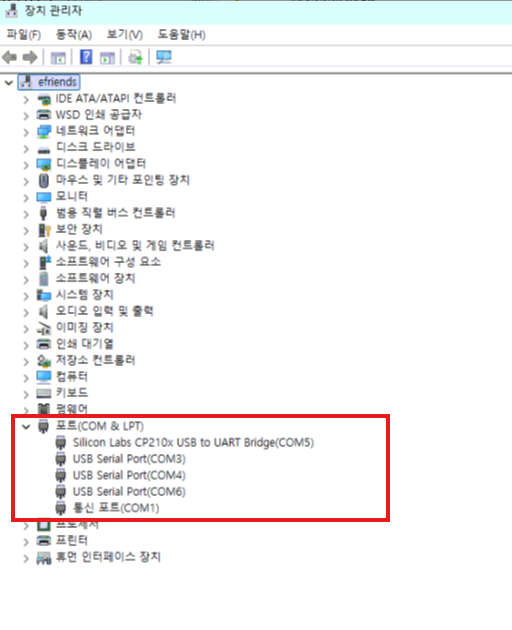
Task: Click the Forward arrow toolbar icon
Action: [x=30, y=57]
